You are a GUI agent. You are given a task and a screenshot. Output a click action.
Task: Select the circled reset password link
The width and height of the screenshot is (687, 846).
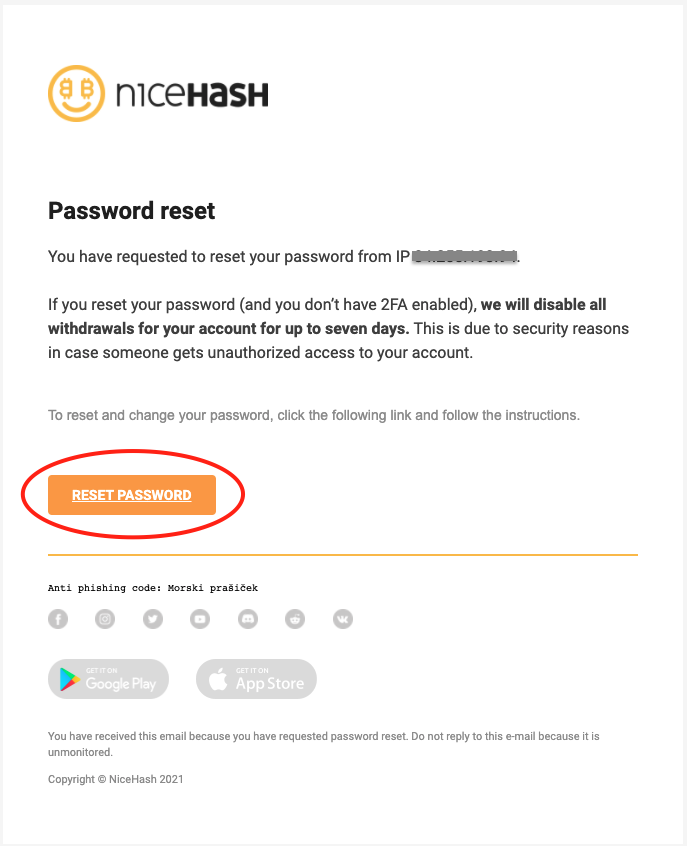click(131, 494)
